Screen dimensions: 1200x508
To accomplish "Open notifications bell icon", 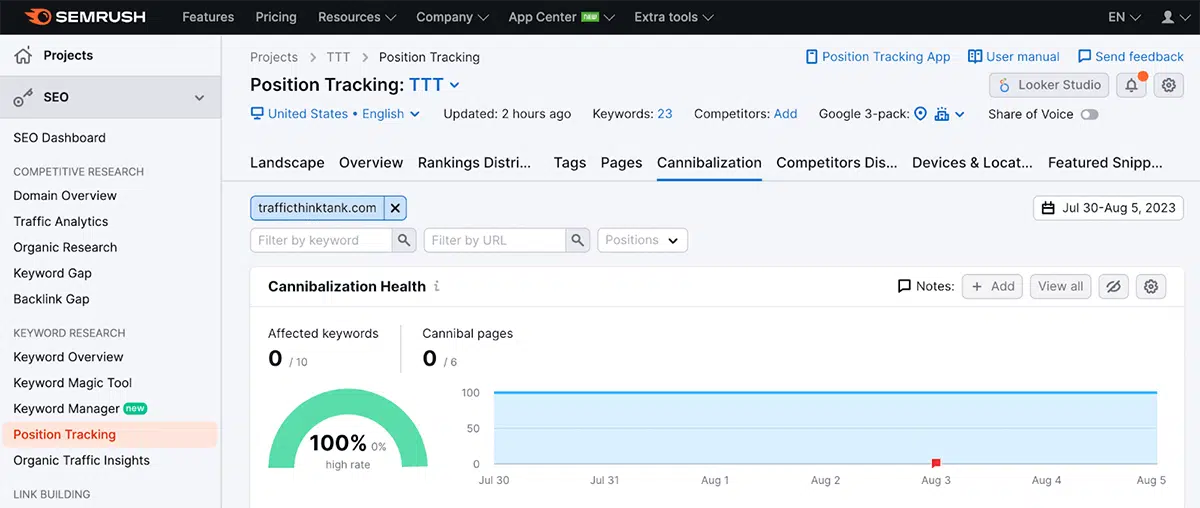I will [x=1132, y=85].
